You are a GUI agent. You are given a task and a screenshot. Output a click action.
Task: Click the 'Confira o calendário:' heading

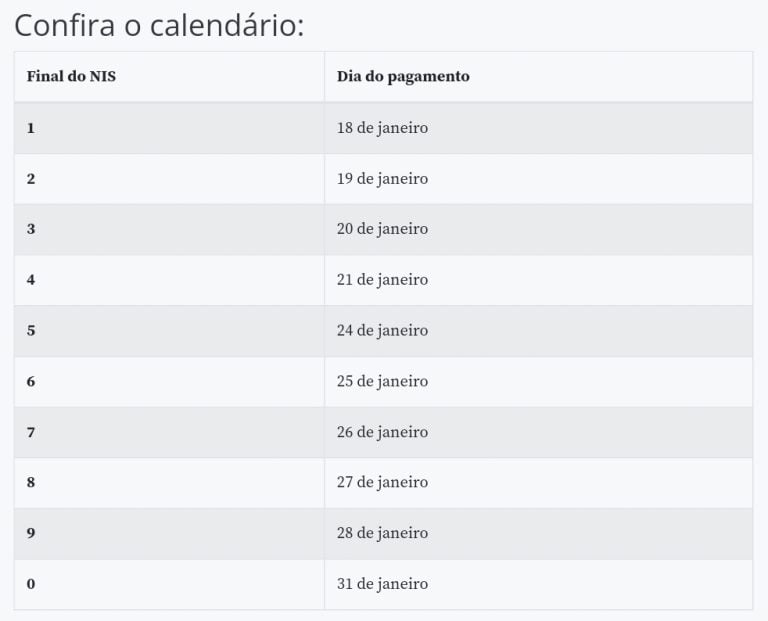point(159,25)
